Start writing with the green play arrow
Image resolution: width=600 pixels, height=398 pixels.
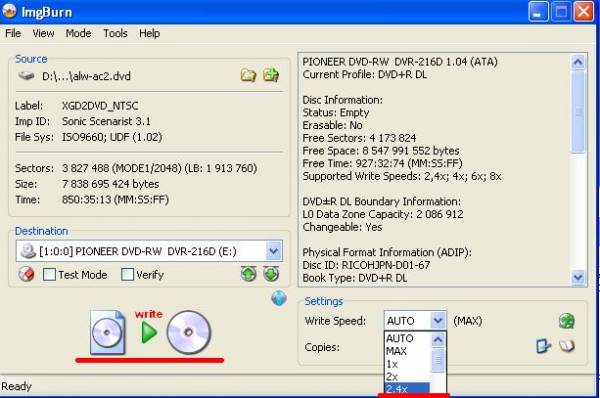click(x=149, y=332)
